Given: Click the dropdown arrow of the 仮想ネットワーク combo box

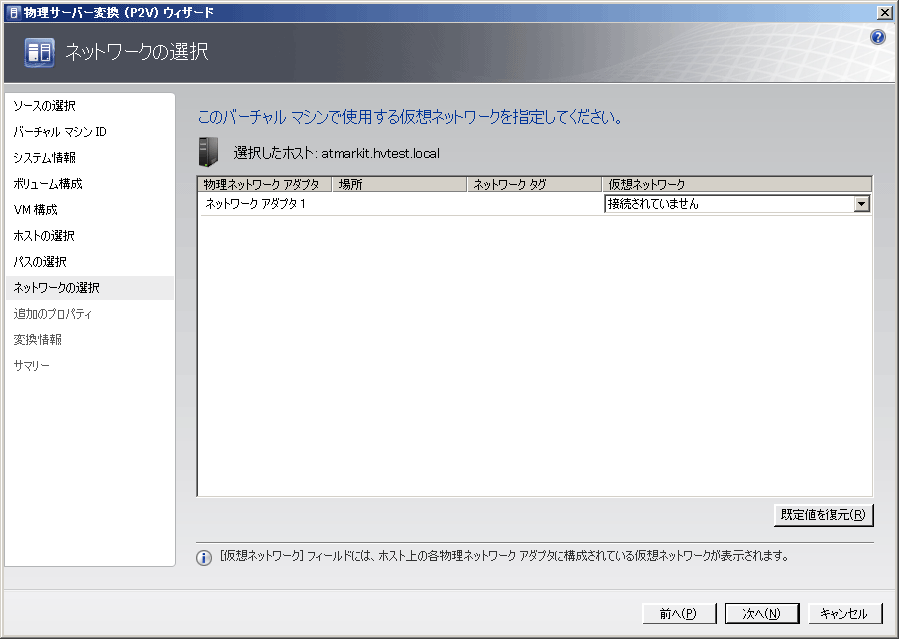Looking at the screenshot, I should pos(861,203).
